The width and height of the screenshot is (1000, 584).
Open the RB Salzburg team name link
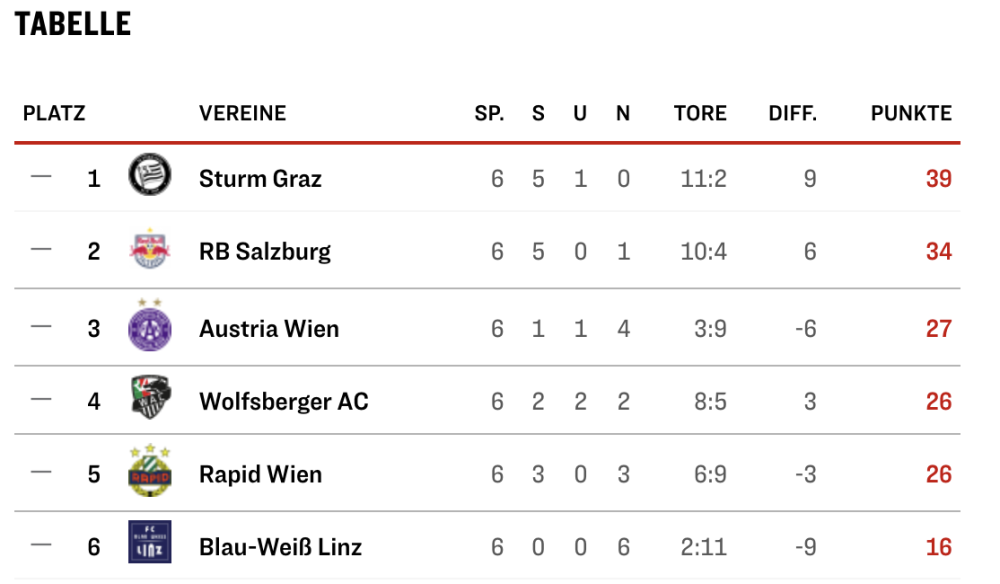point(264,251)
